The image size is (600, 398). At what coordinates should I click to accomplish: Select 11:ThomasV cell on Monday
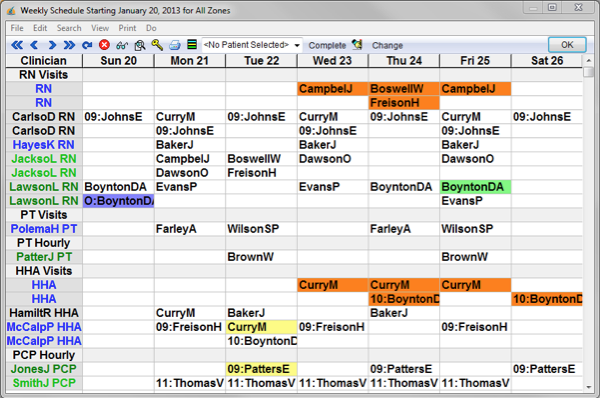coord(190,383)
